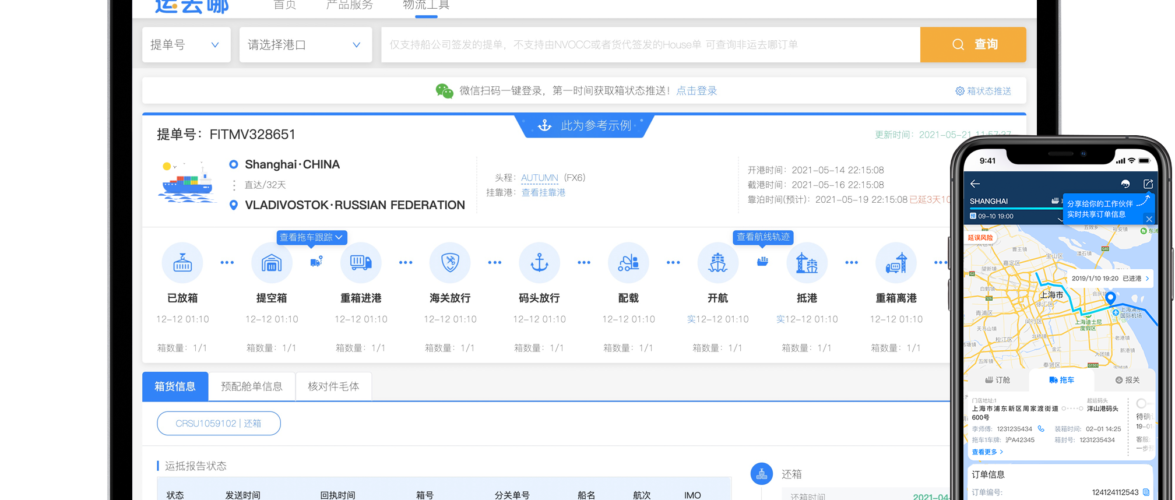Click the WeChat logo in login banner
Viewport: 1175px width, 500px height.
[x=444, y=91]
